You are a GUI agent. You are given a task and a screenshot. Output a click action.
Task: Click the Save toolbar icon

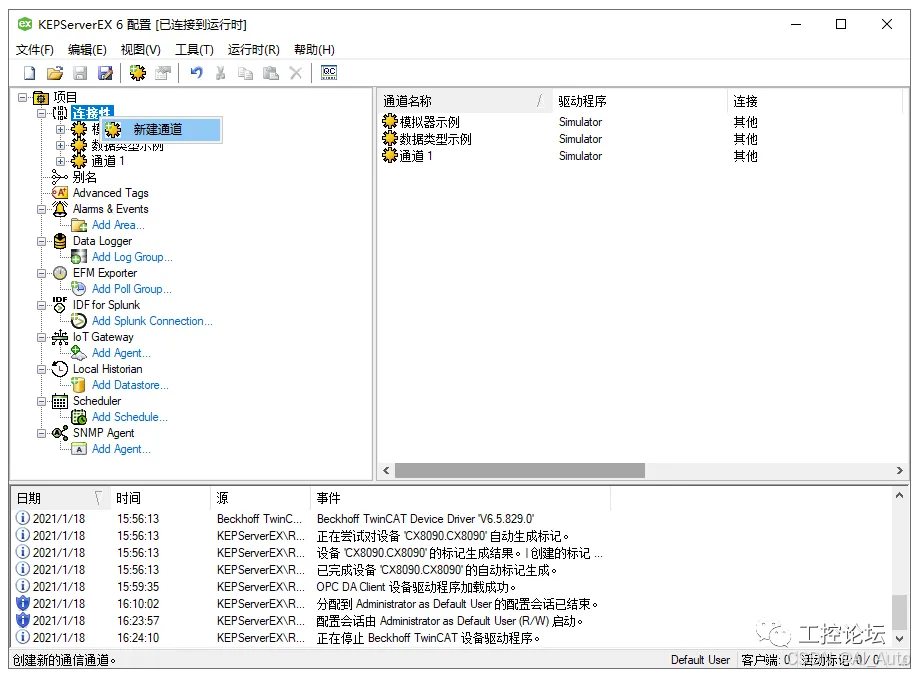[x=80, y=73]
